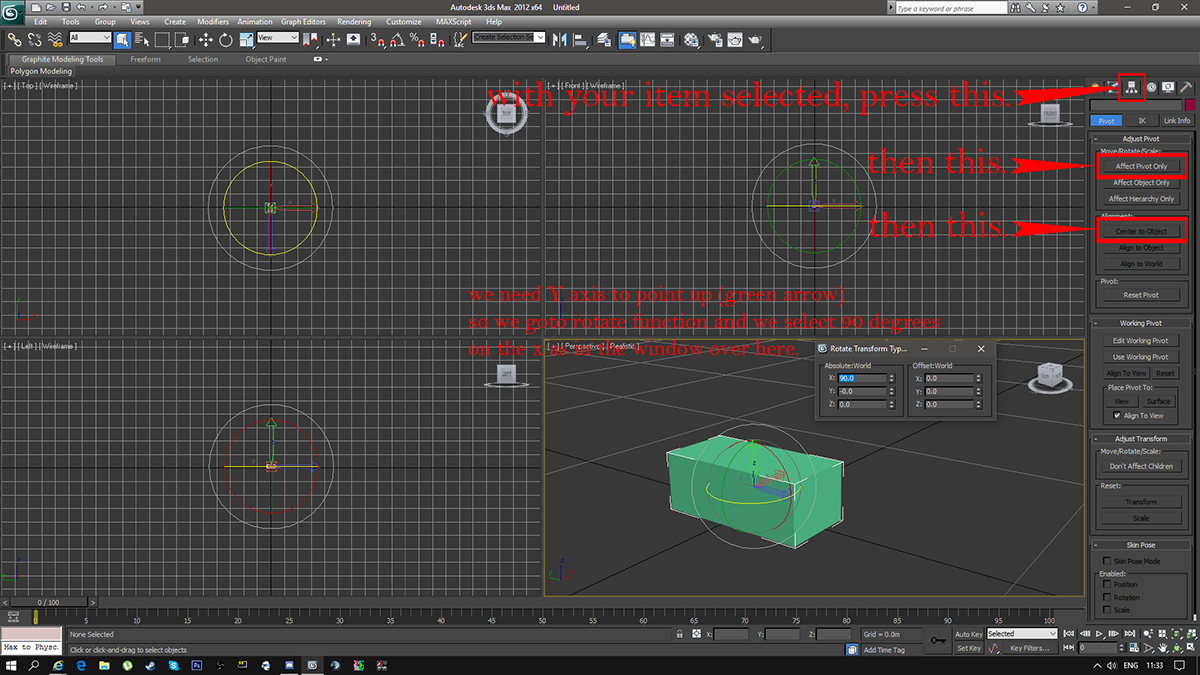The height and width of the screenshot is (675, 1200).
Task: Switch to the Link Info tab
Action: (x=1176, y=120)
